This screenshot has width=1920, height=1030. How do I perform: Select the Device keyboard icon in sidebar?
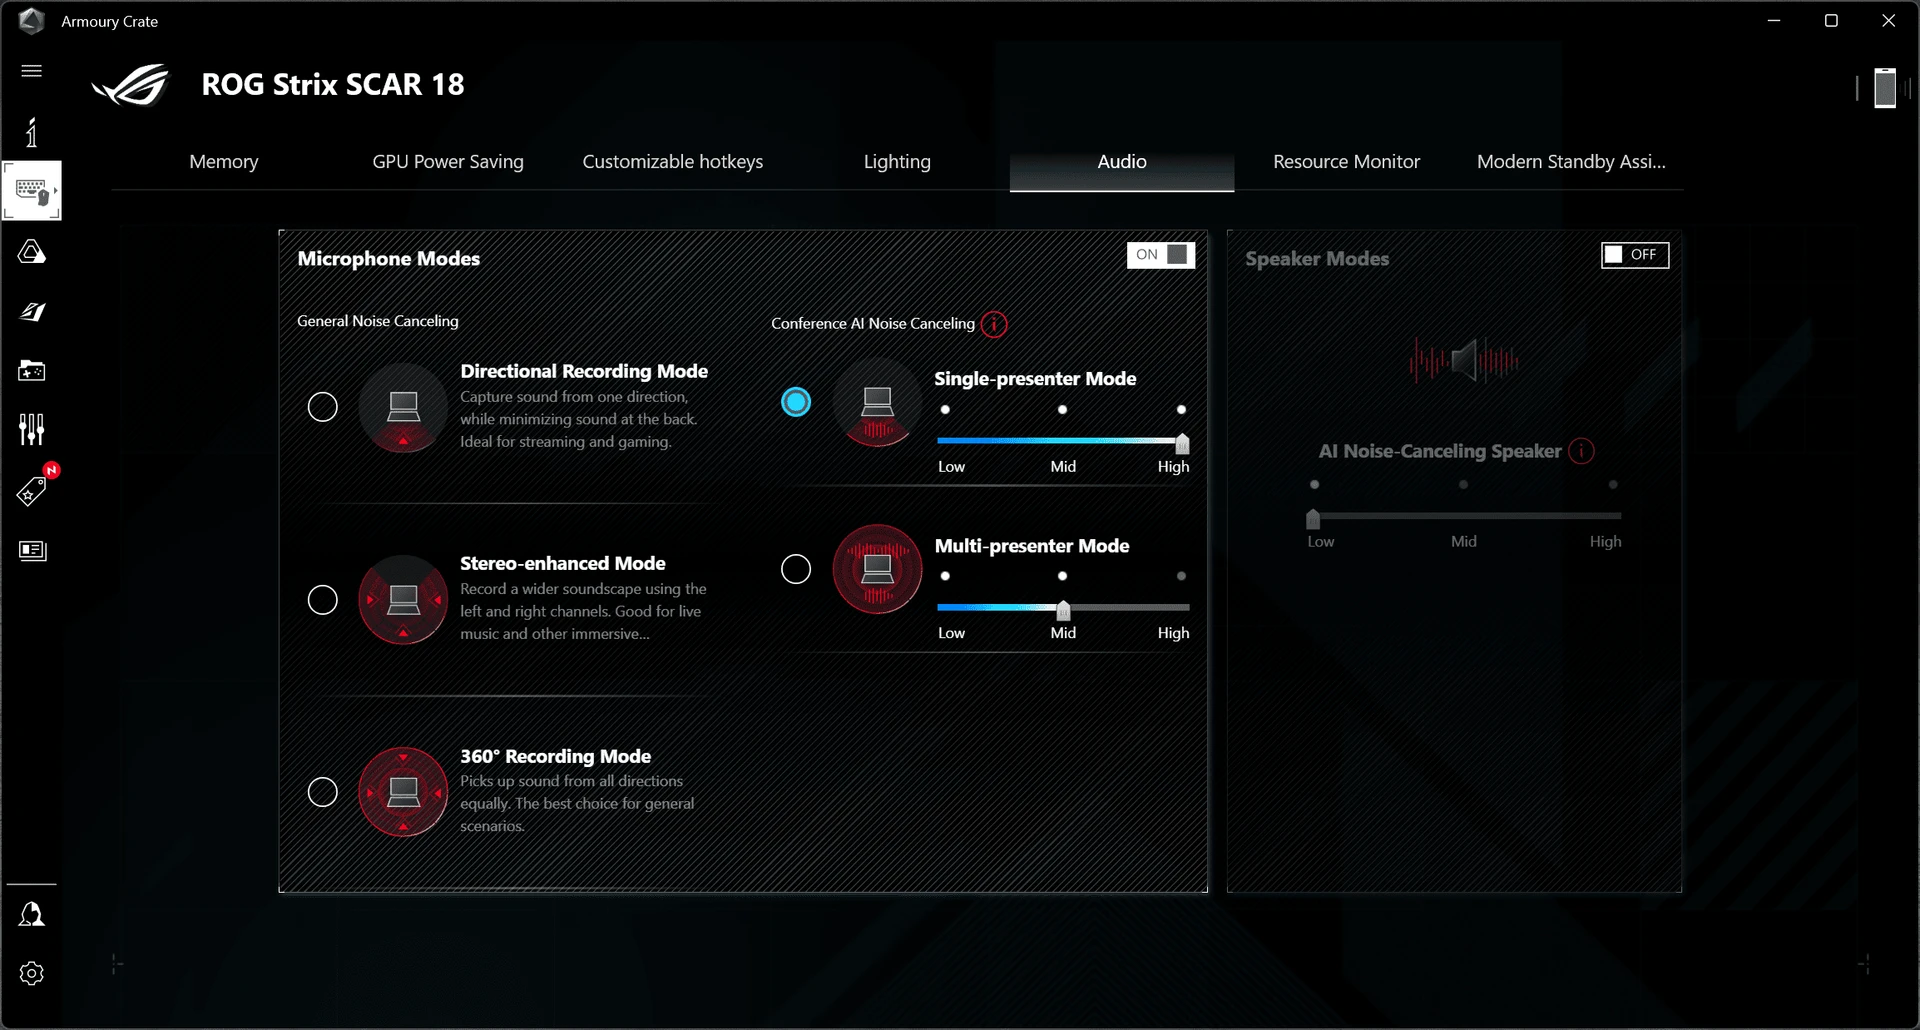pyautogui.click(x=32, y=190)
